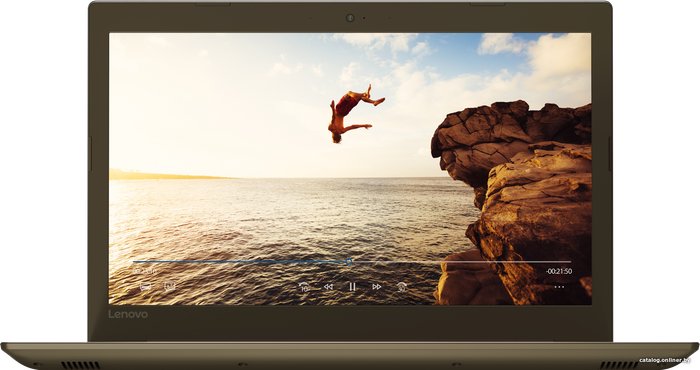
Task: Open the subtitles and audio icon
Action: coord(170,287)
